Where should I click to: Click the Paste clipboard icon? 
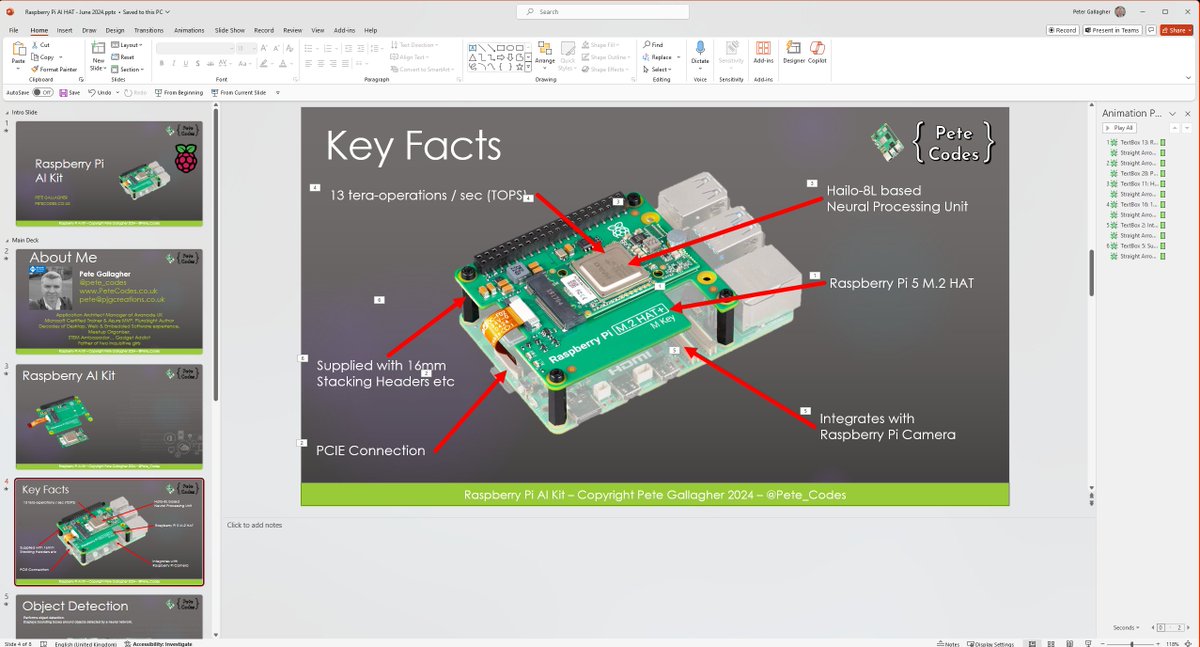point(18,50)
